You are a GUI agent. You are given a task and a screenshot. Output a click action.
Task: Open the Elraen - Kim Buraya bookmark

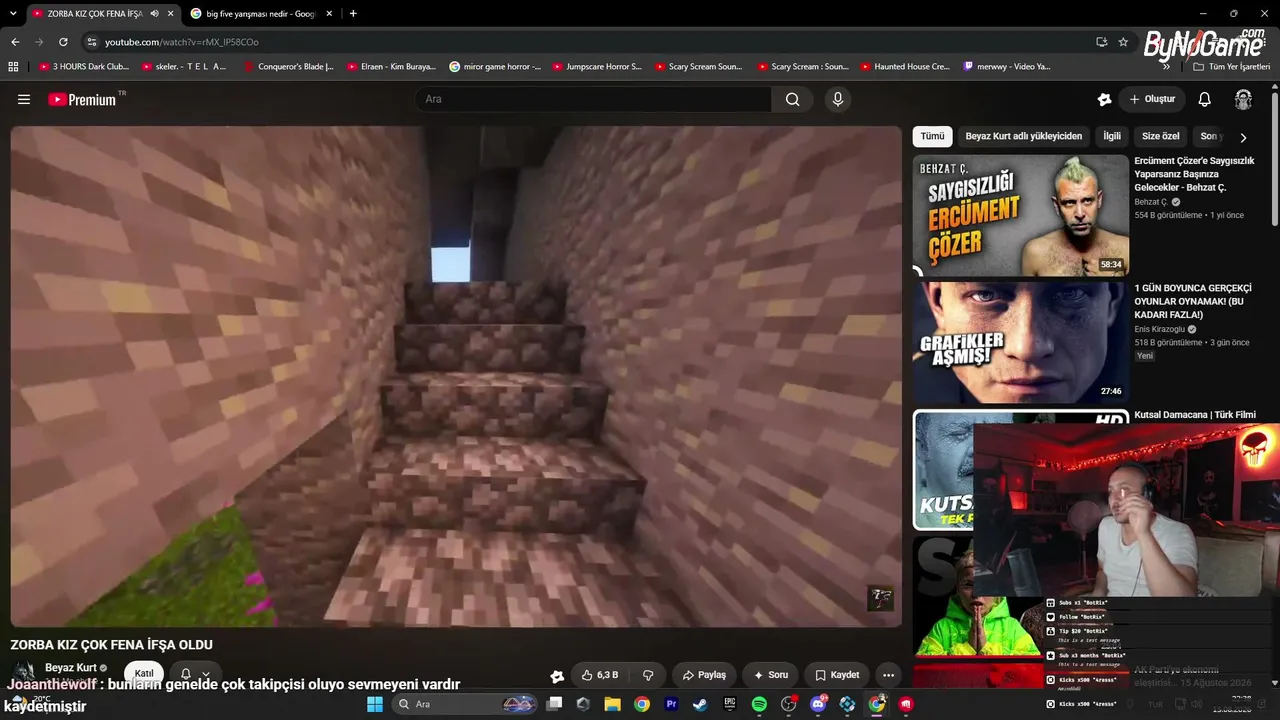click(x=392, y=67)
